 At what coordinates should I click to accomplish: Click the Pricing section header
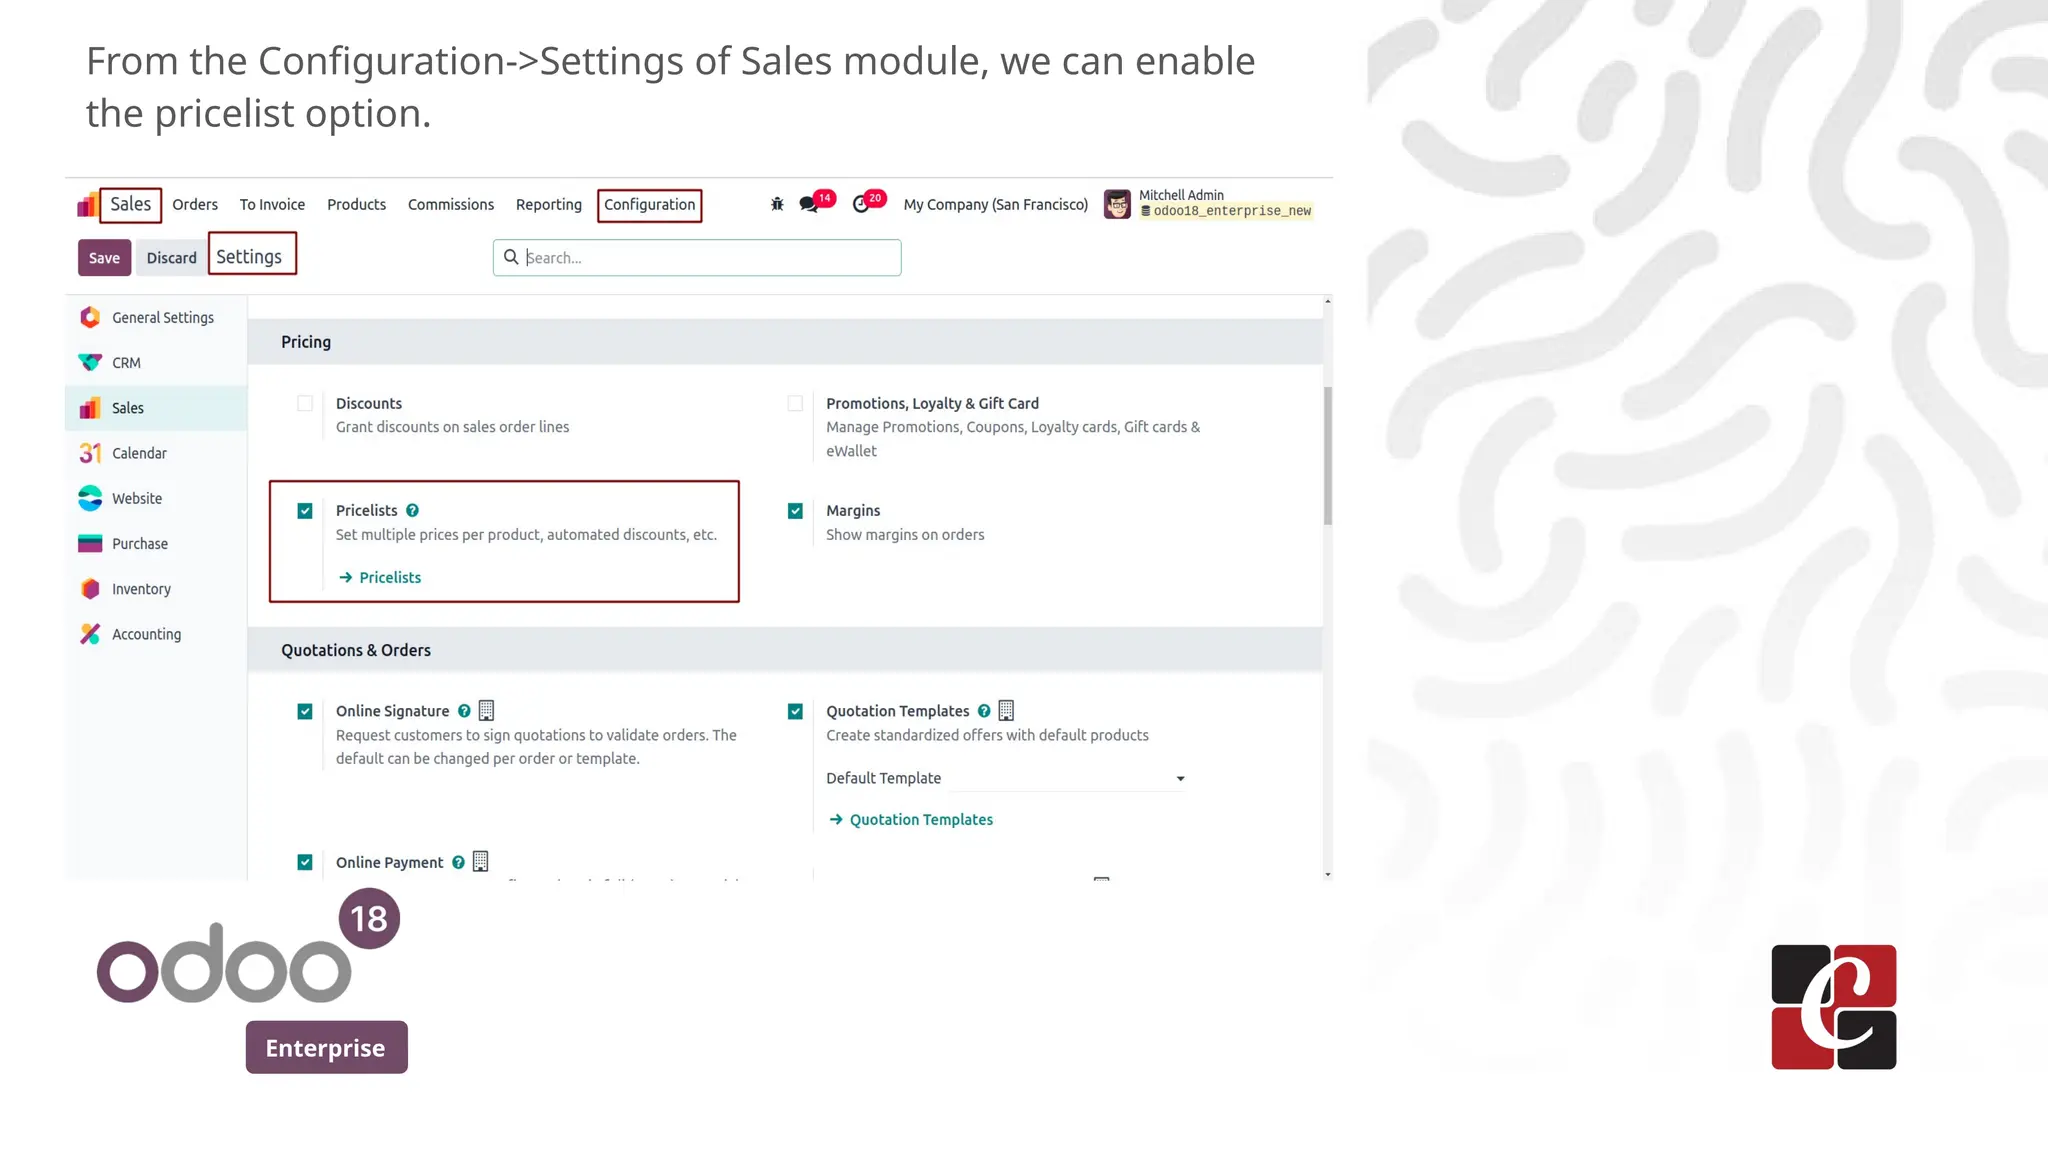tap(785, 341)
